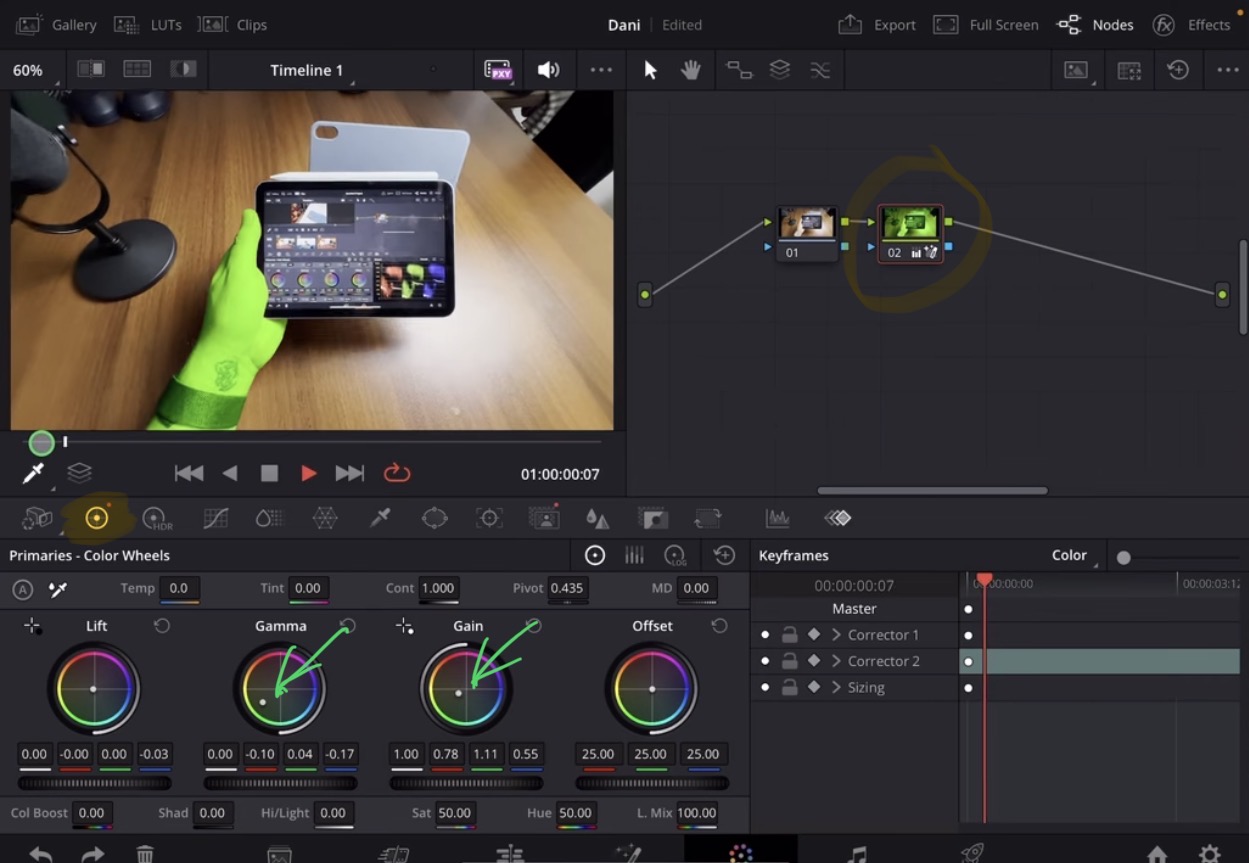
Task: Open the Tracker palette icon
Action: tap(489, 518)
